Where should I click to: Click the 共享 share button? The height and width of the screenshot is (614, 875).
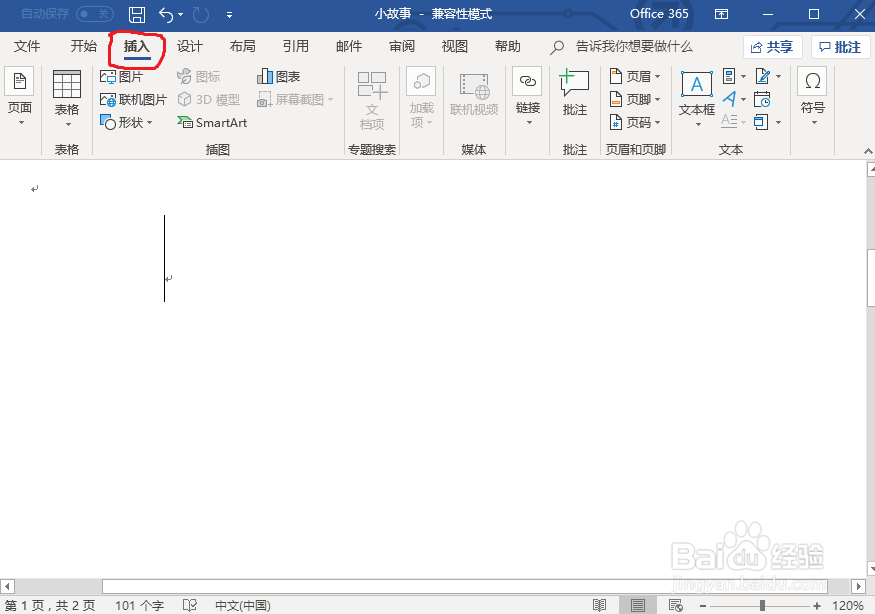coord(772,46)
